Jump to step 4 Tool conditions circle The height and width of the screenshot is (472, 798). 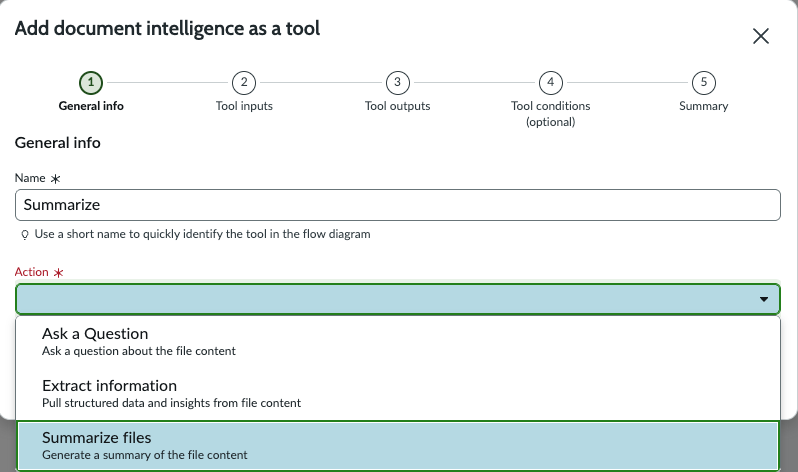(551, 82)
